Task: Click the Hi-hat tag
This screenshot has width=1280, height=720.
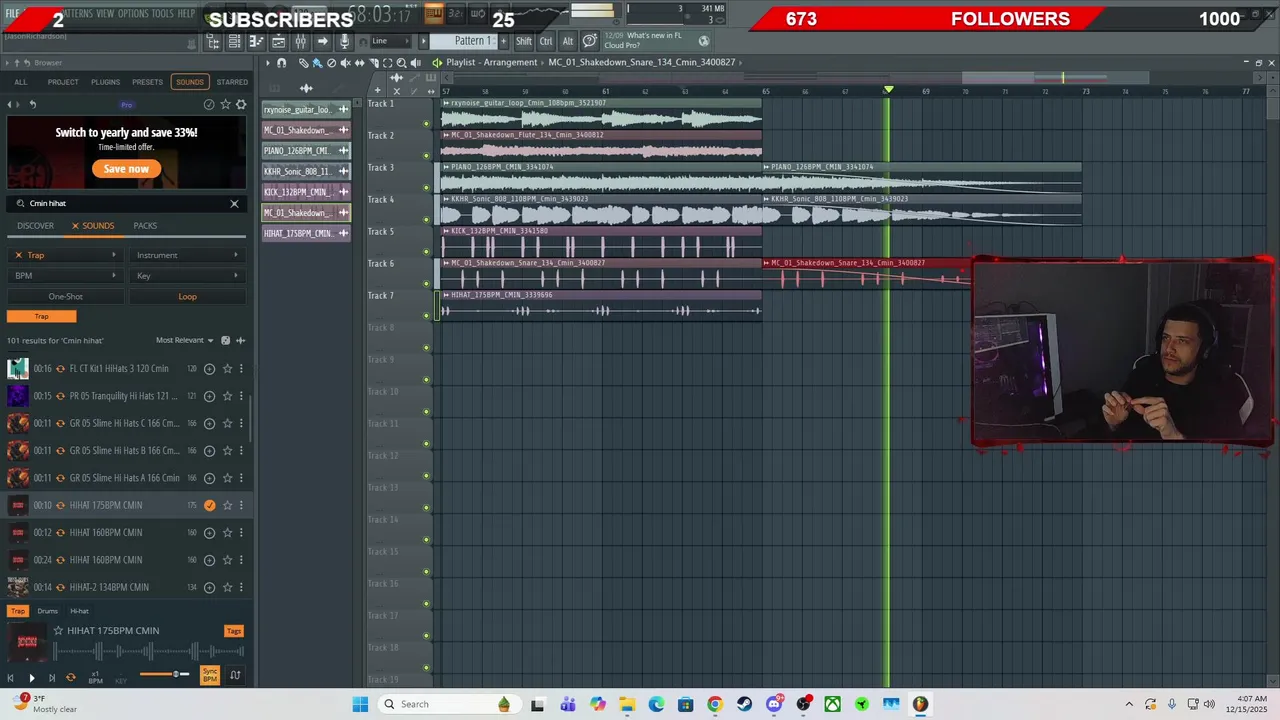Action: point(80,611)
